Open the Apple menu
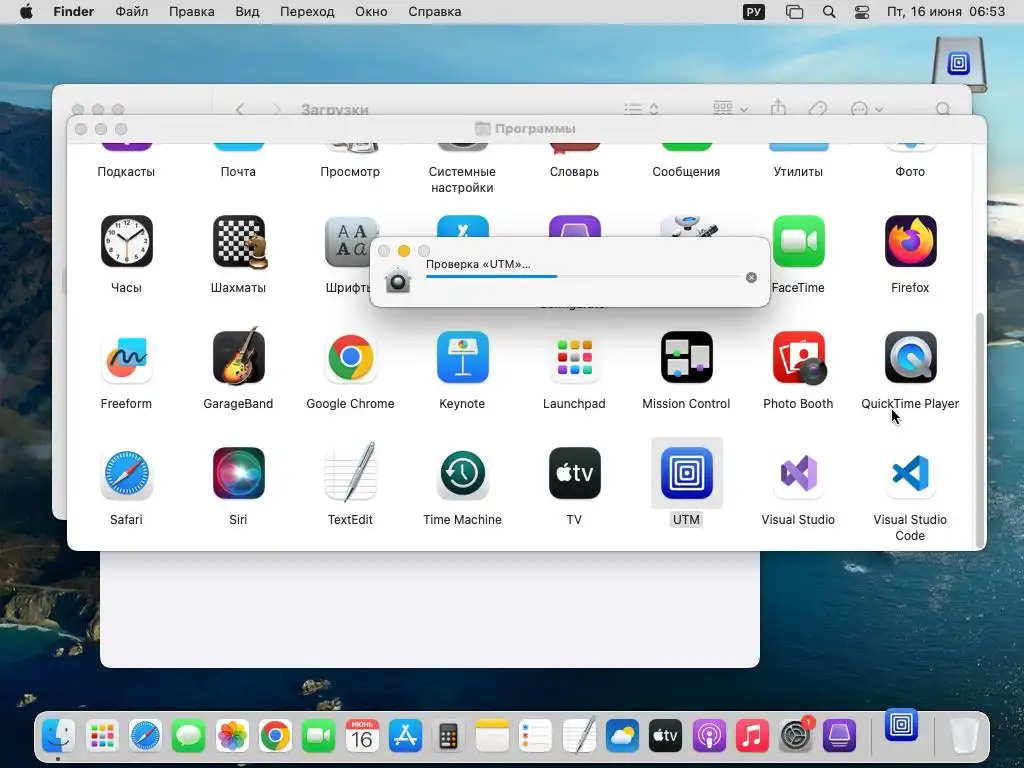1024x768 pixels. coord(26,12)
